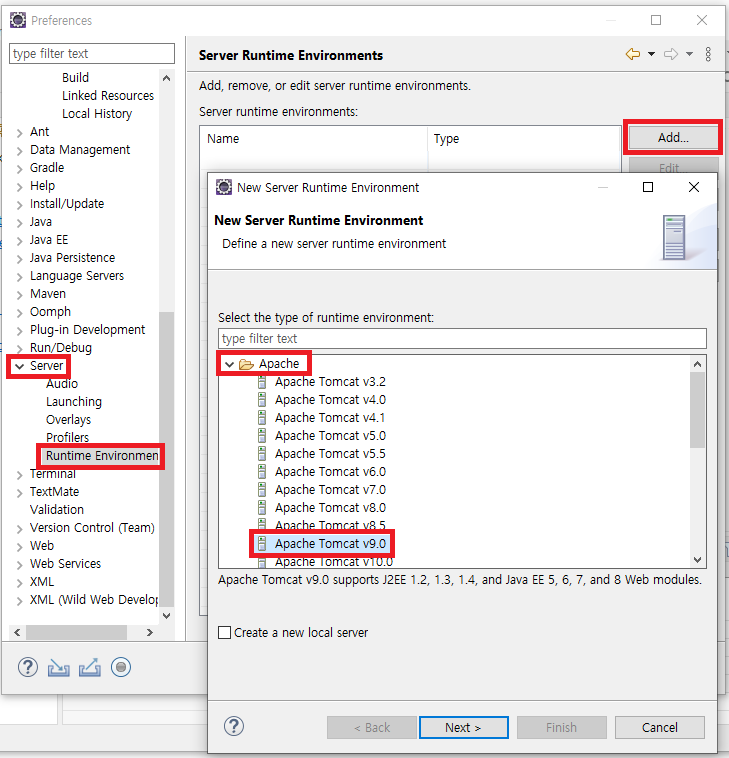This screenshot has height=758, width=729.
Task: Click the Type column header
Action: 524,139
